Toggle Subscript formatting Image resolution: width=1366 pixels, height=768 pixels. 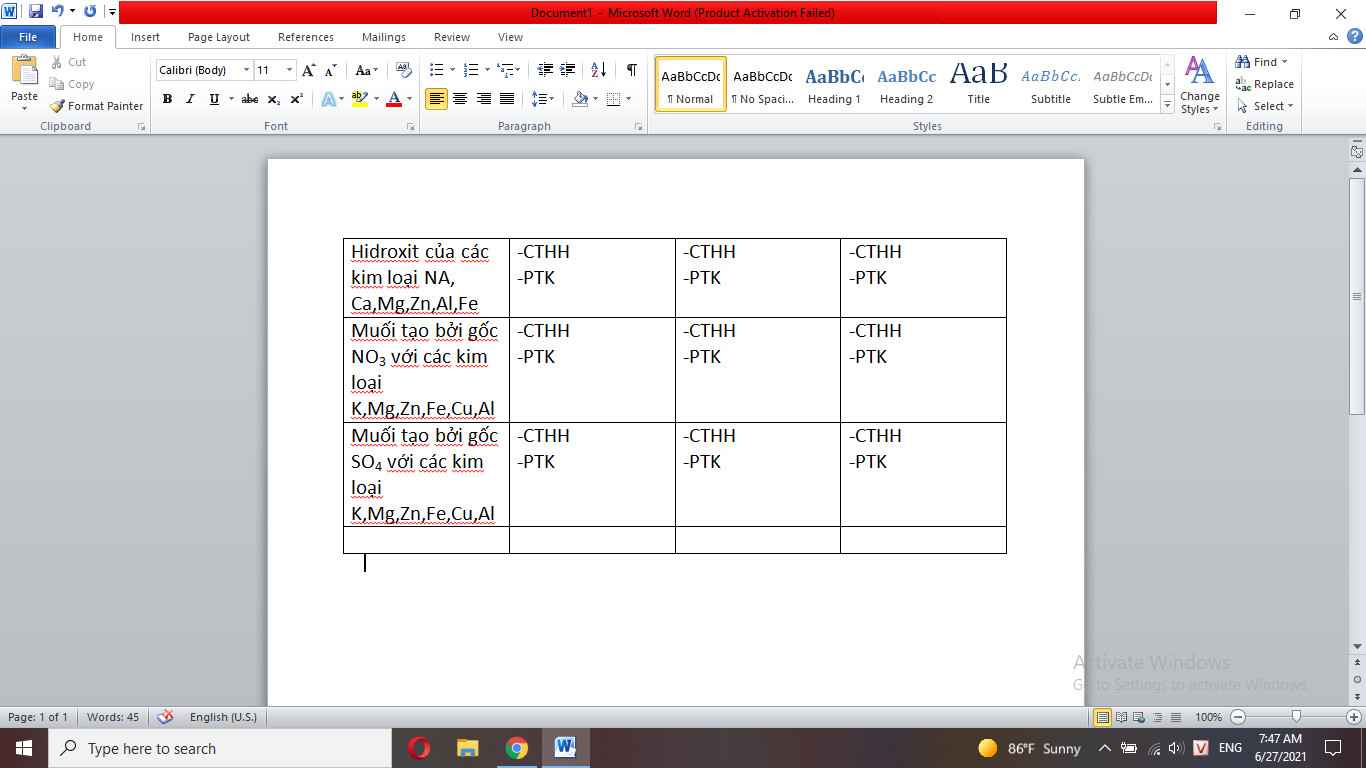click(275, 99)
